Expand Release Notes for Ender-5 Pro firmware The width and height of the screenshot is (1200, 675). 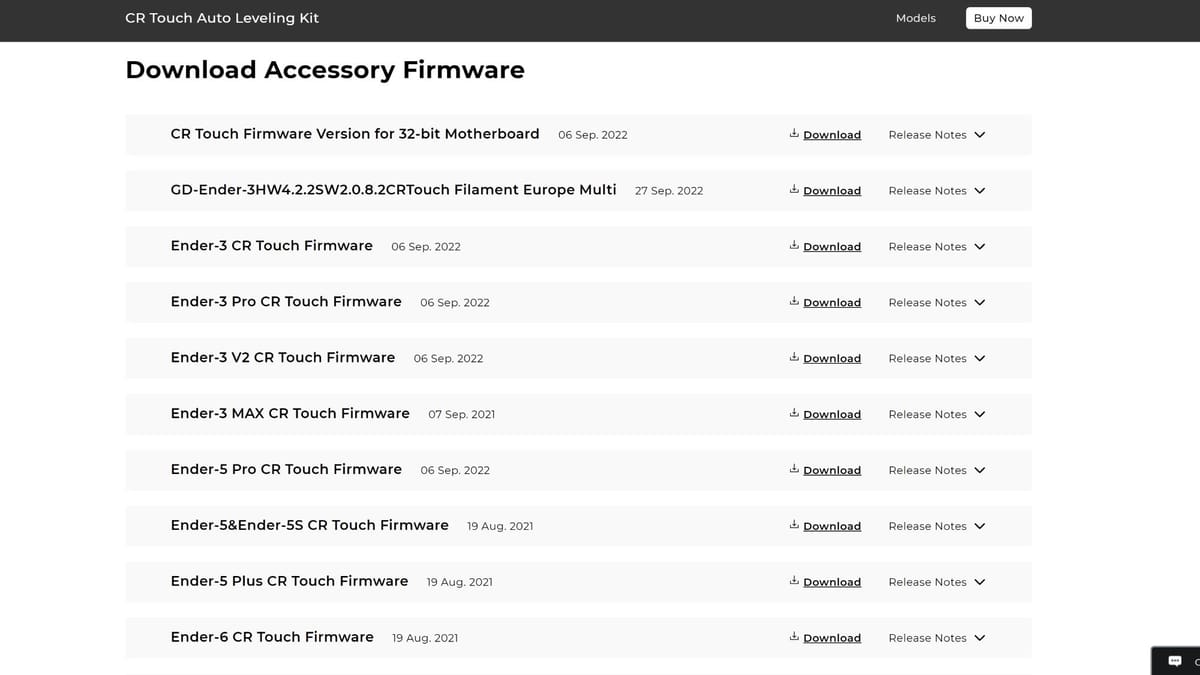point(937,470)
